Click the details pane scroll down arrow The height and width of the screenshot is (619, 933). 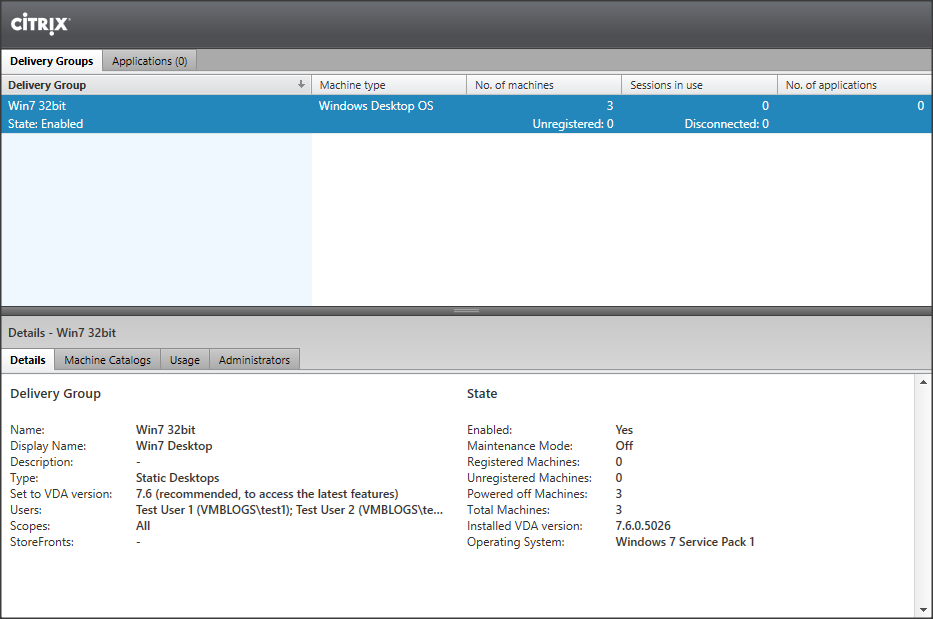(x=922, y=609)
